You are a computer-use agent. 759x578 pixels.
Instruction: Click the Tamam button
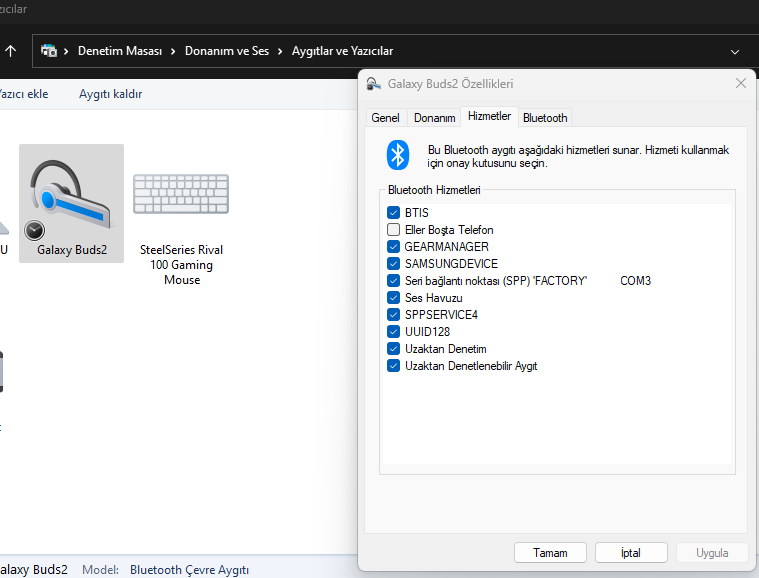click(550, 552)
